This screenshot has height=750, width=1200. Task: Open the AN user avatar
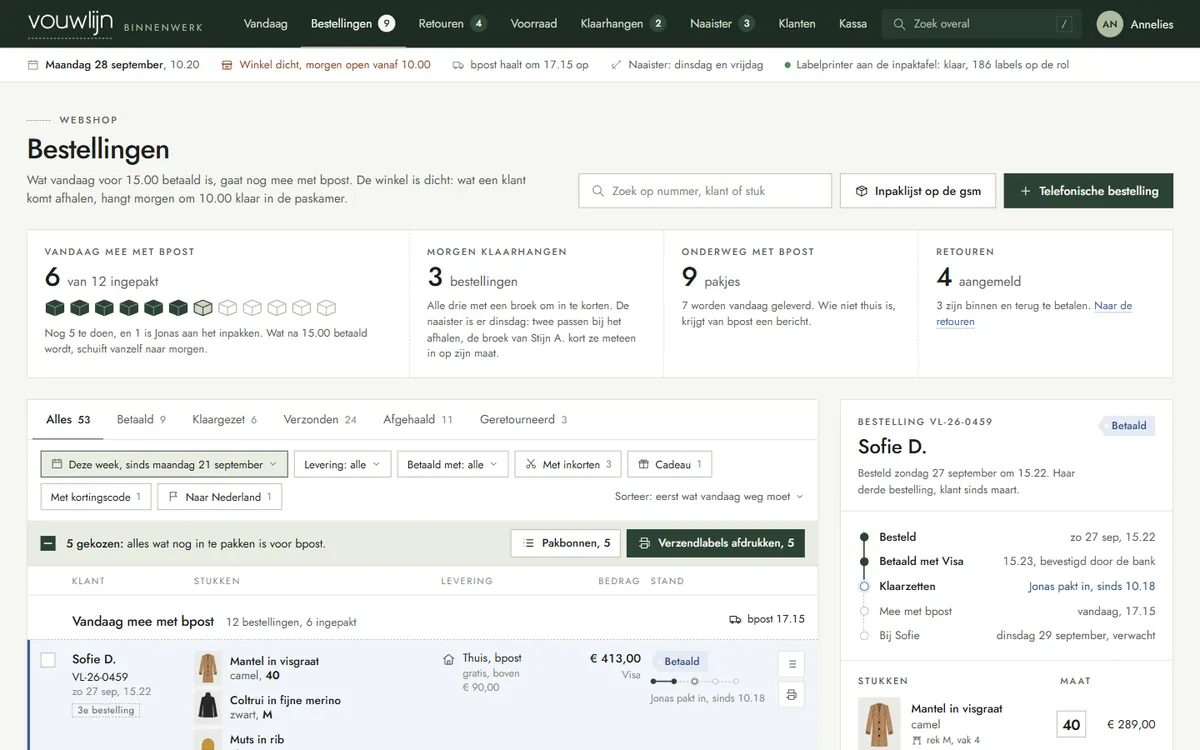click(1109, 24)
